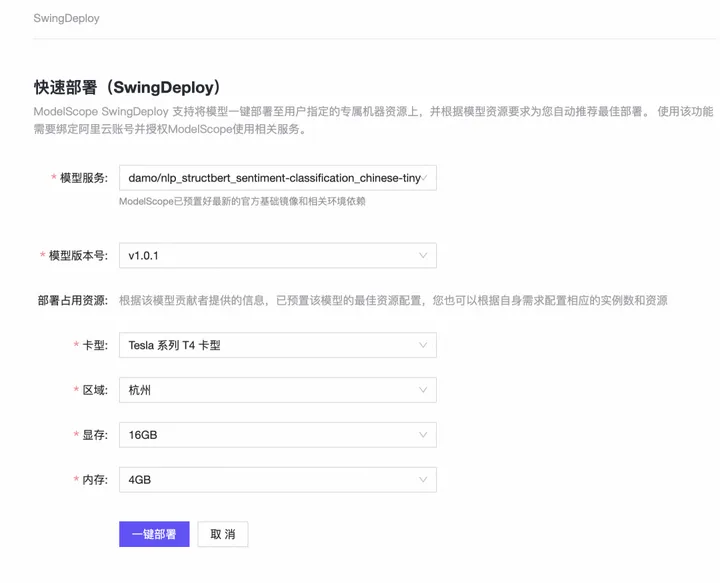Click the intro paragraph starting ModelScope SwingDeploy 支持

[x=373, y=120]
